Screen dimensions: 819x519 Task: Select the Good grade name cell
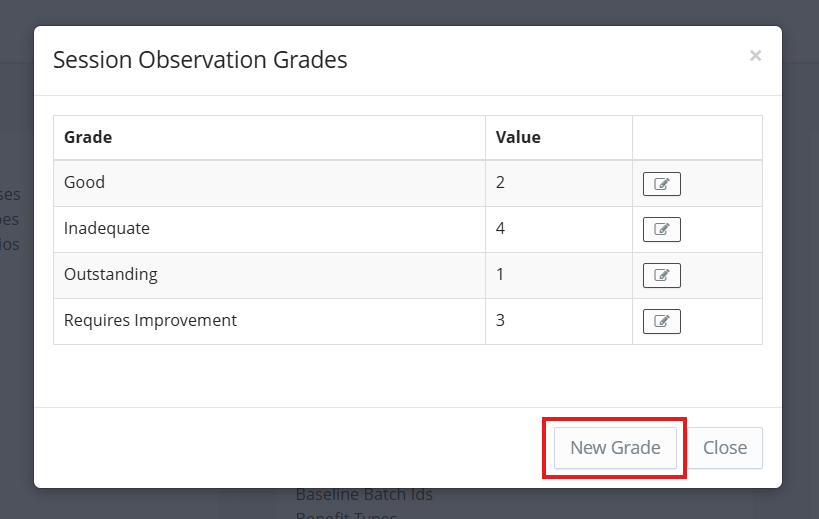(84, 183)
